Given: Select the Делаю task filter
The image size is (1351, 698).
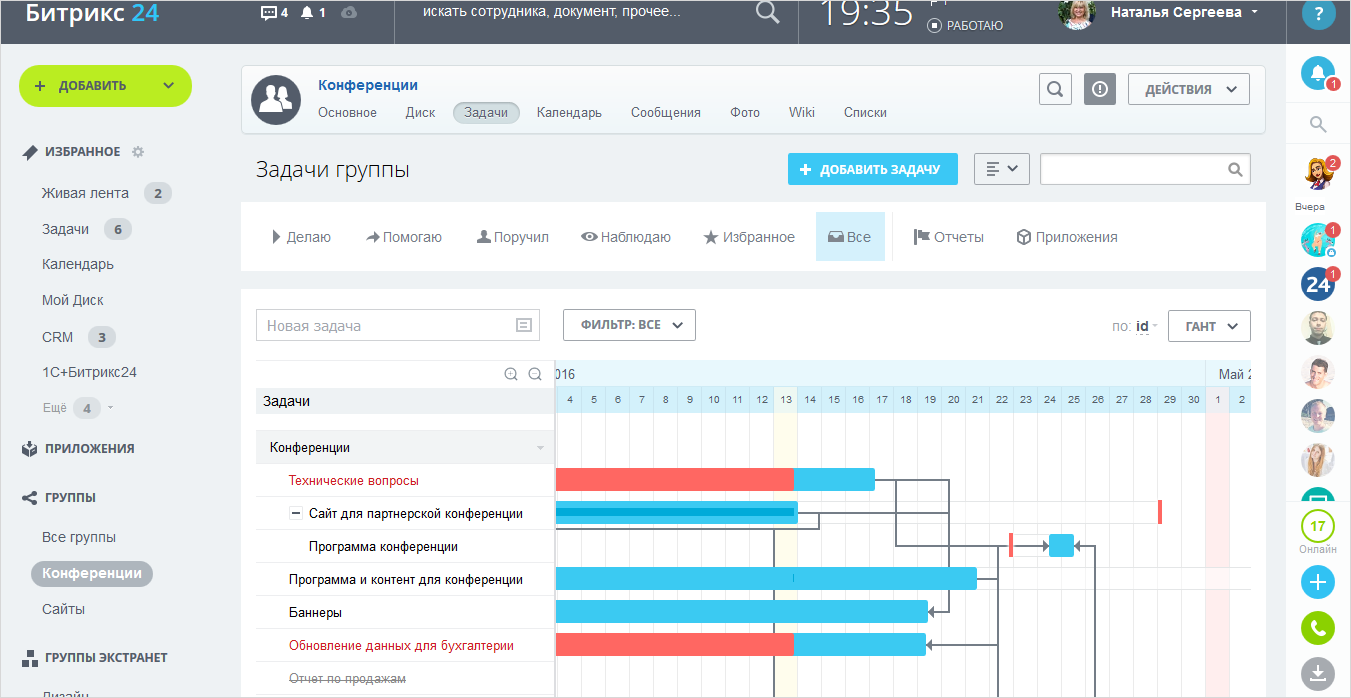Looking at the screenshot, I should coord(301,237).
